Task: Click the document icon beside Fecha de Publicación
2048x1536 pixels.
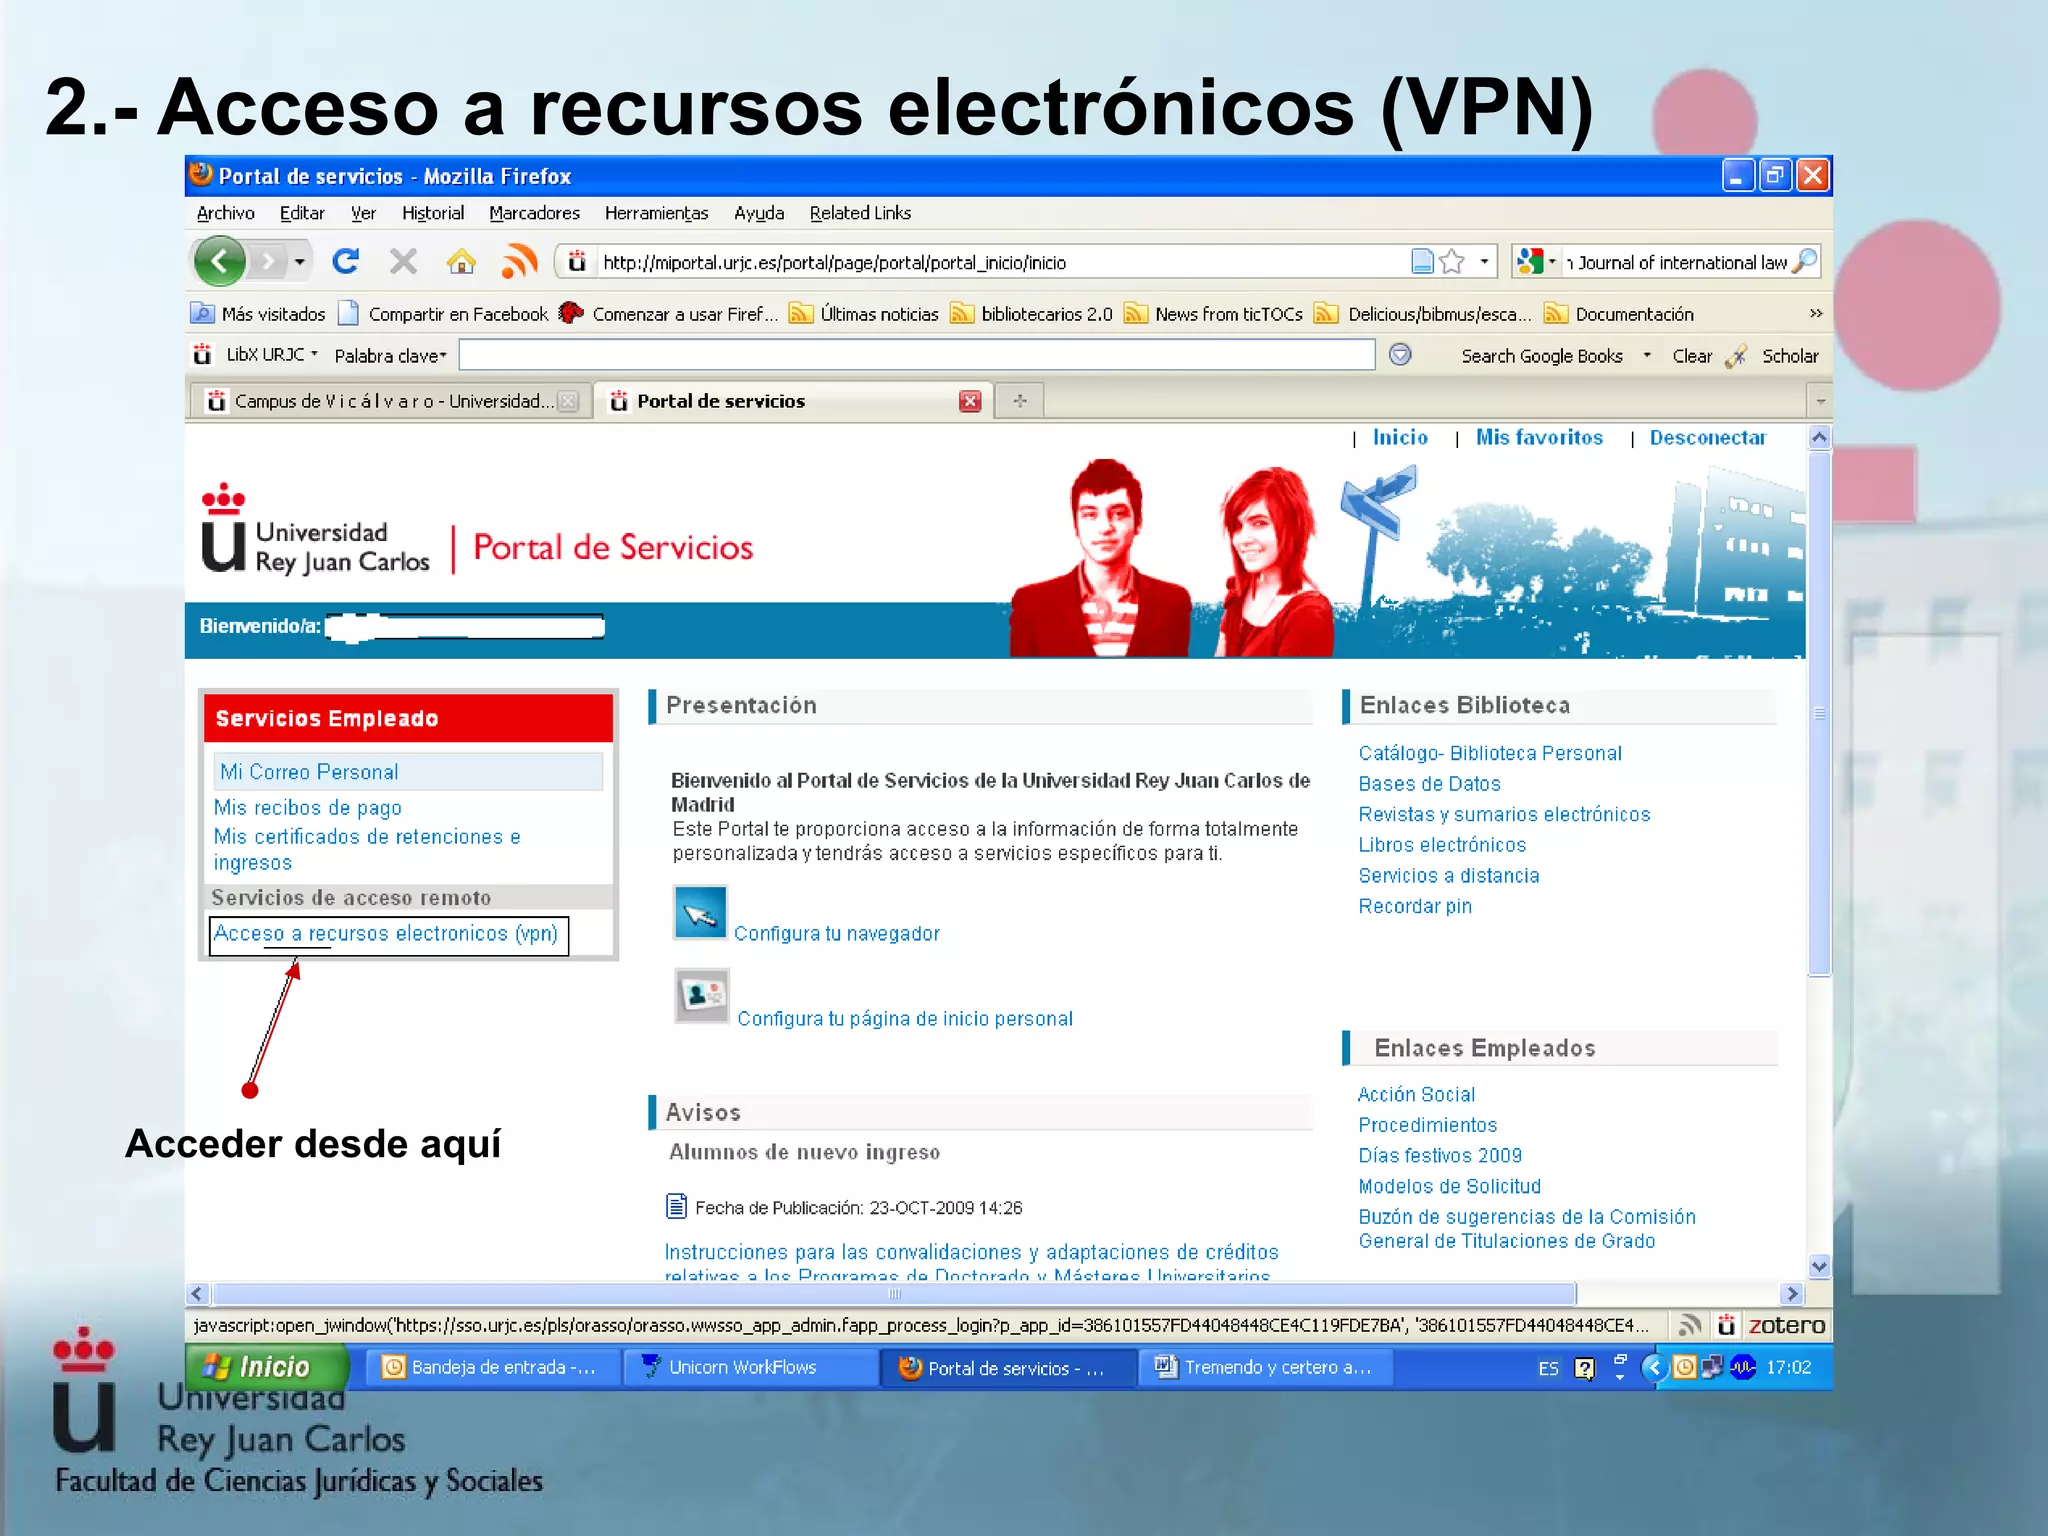Action: pos(677,1206)
